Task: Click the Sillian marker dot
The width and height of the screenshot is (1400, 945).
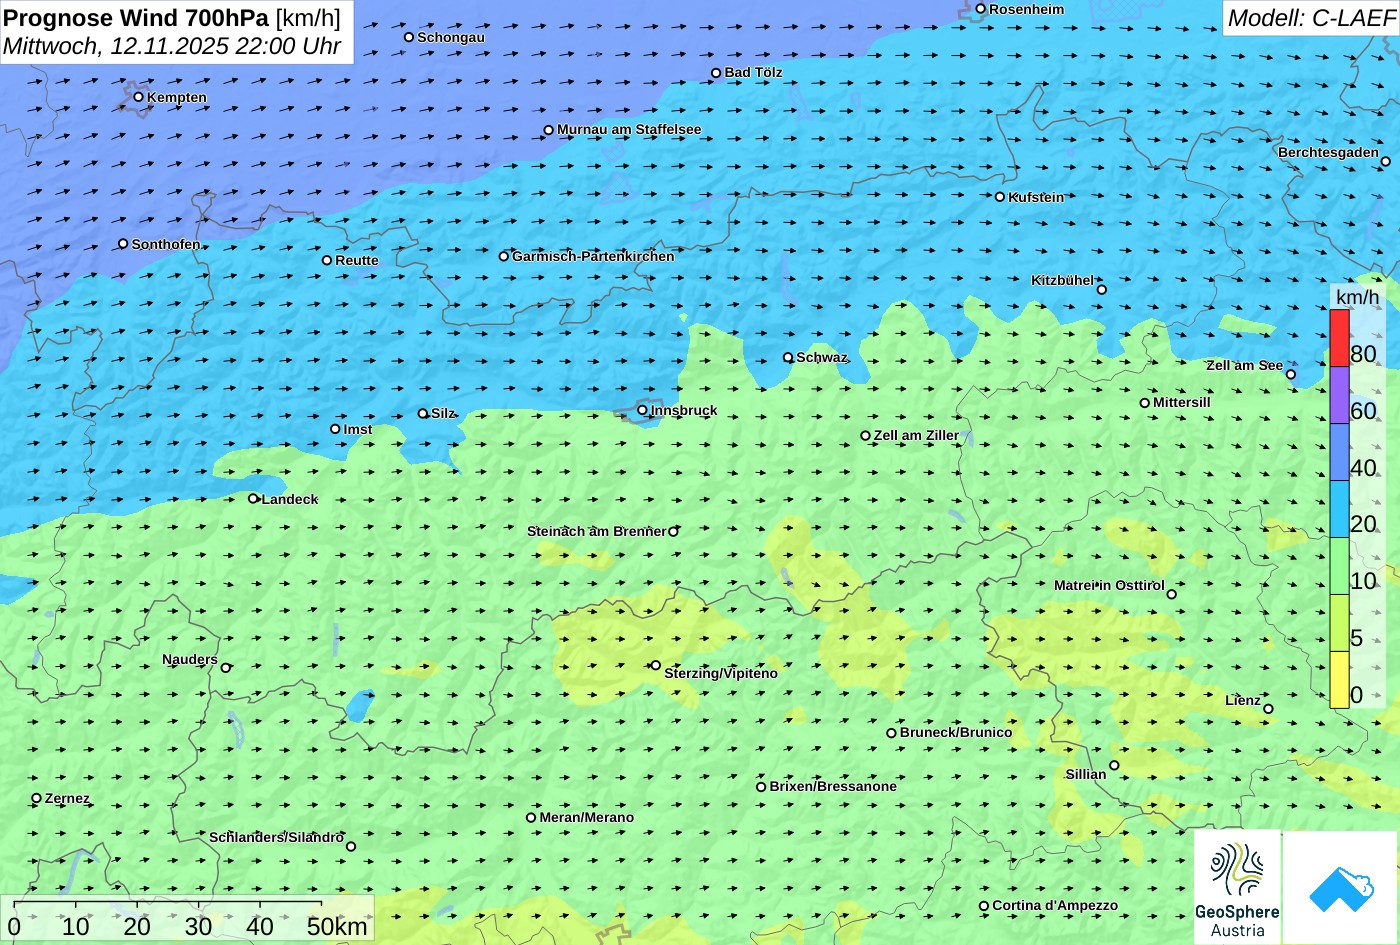Action: (x=1114, y=765)
